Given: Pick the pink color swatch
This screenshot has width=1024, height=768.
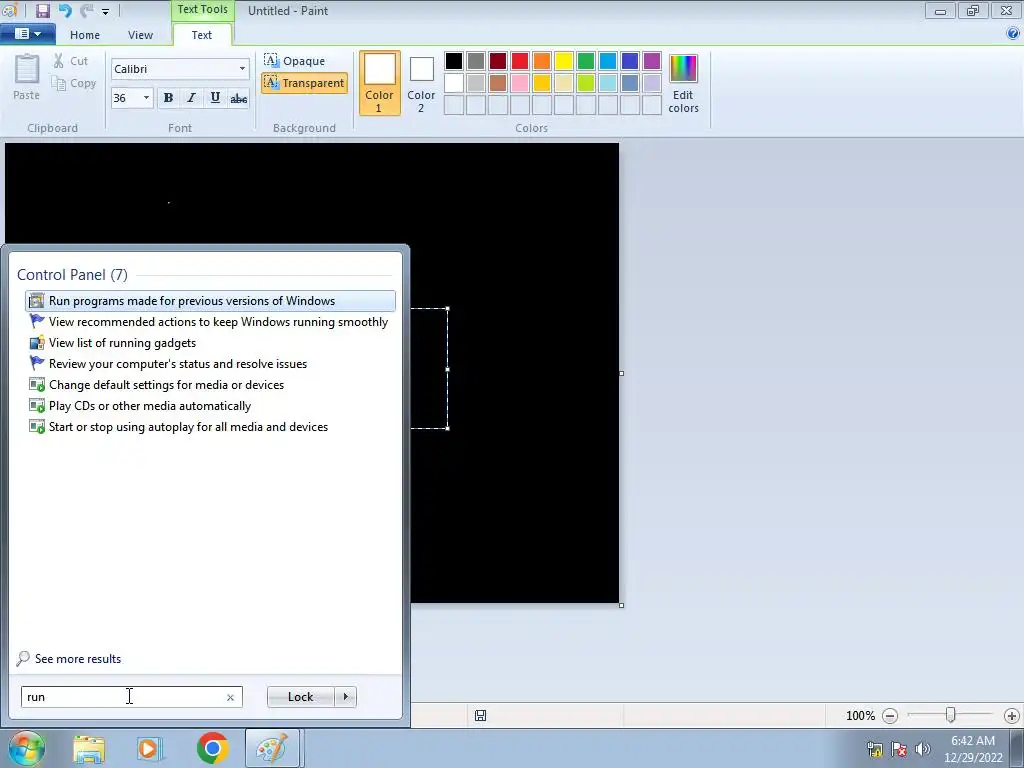Looking at the screenshot, I should point(520,83).
